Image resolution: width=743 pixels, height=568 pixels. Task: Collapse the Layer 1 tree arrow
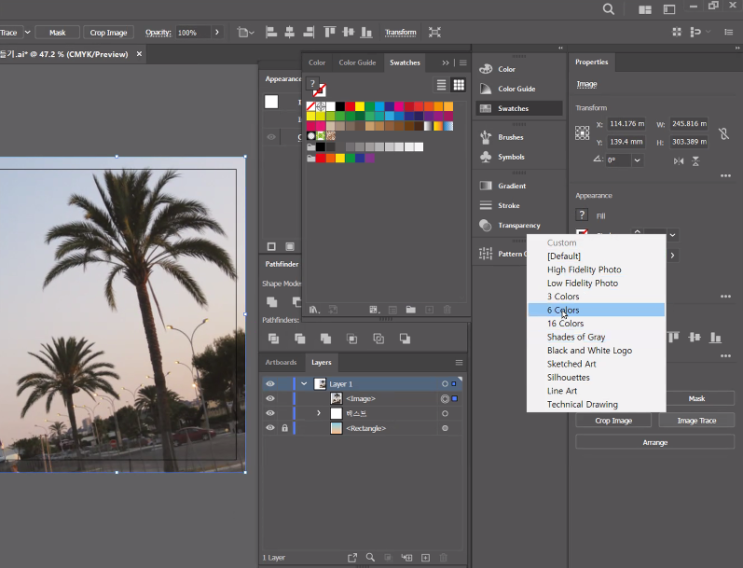(304, 384)
